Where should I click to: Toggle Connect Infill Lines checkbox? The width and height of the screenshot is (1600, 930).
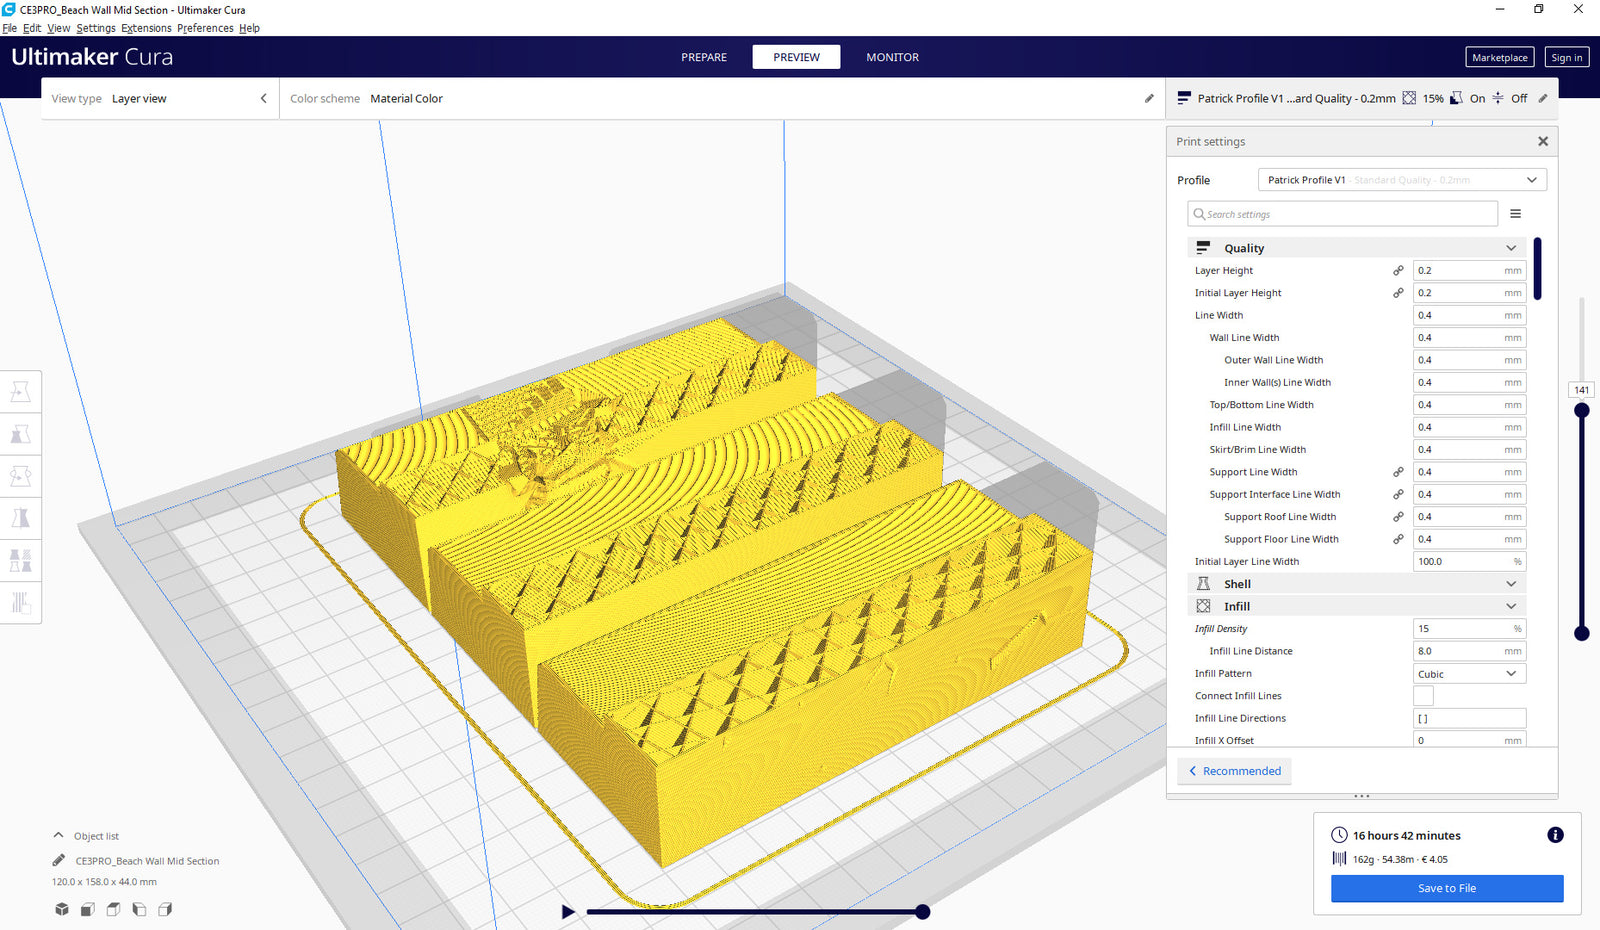[1423, 696]
